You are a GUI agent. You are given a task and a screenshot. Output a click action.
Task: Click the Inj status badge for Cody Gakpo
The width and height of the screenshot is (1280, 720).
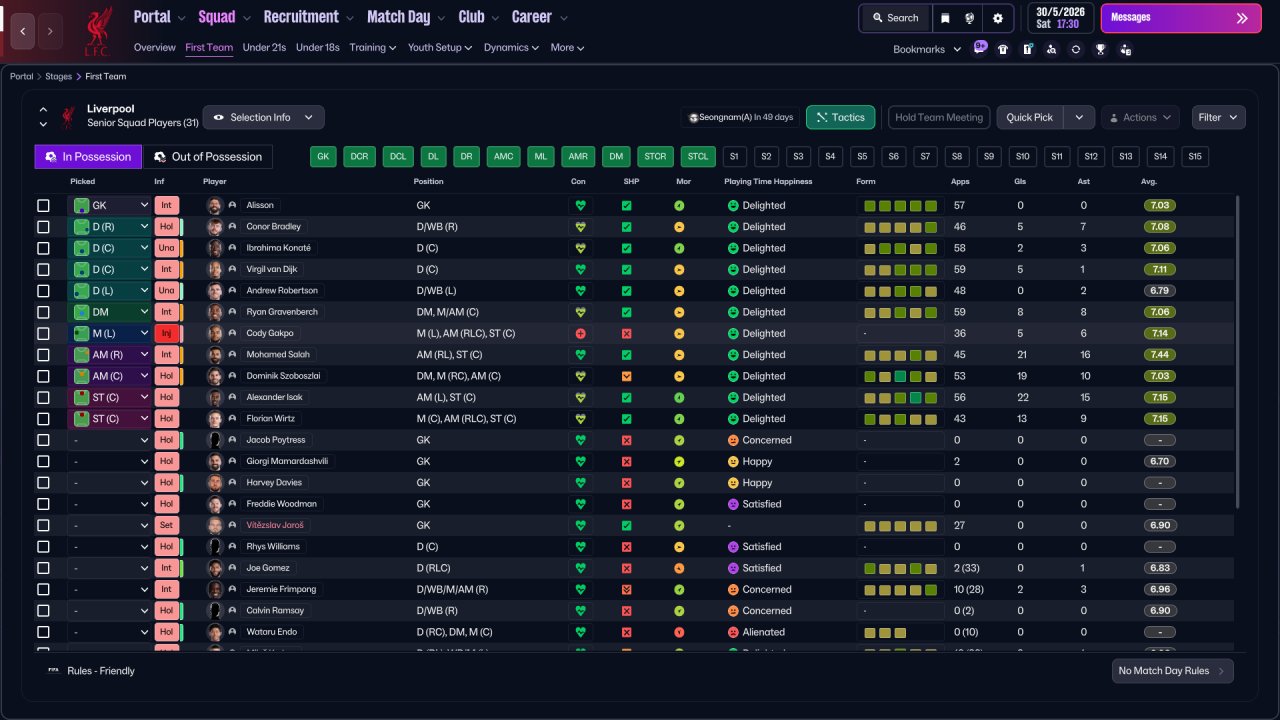tap(167, 334)
